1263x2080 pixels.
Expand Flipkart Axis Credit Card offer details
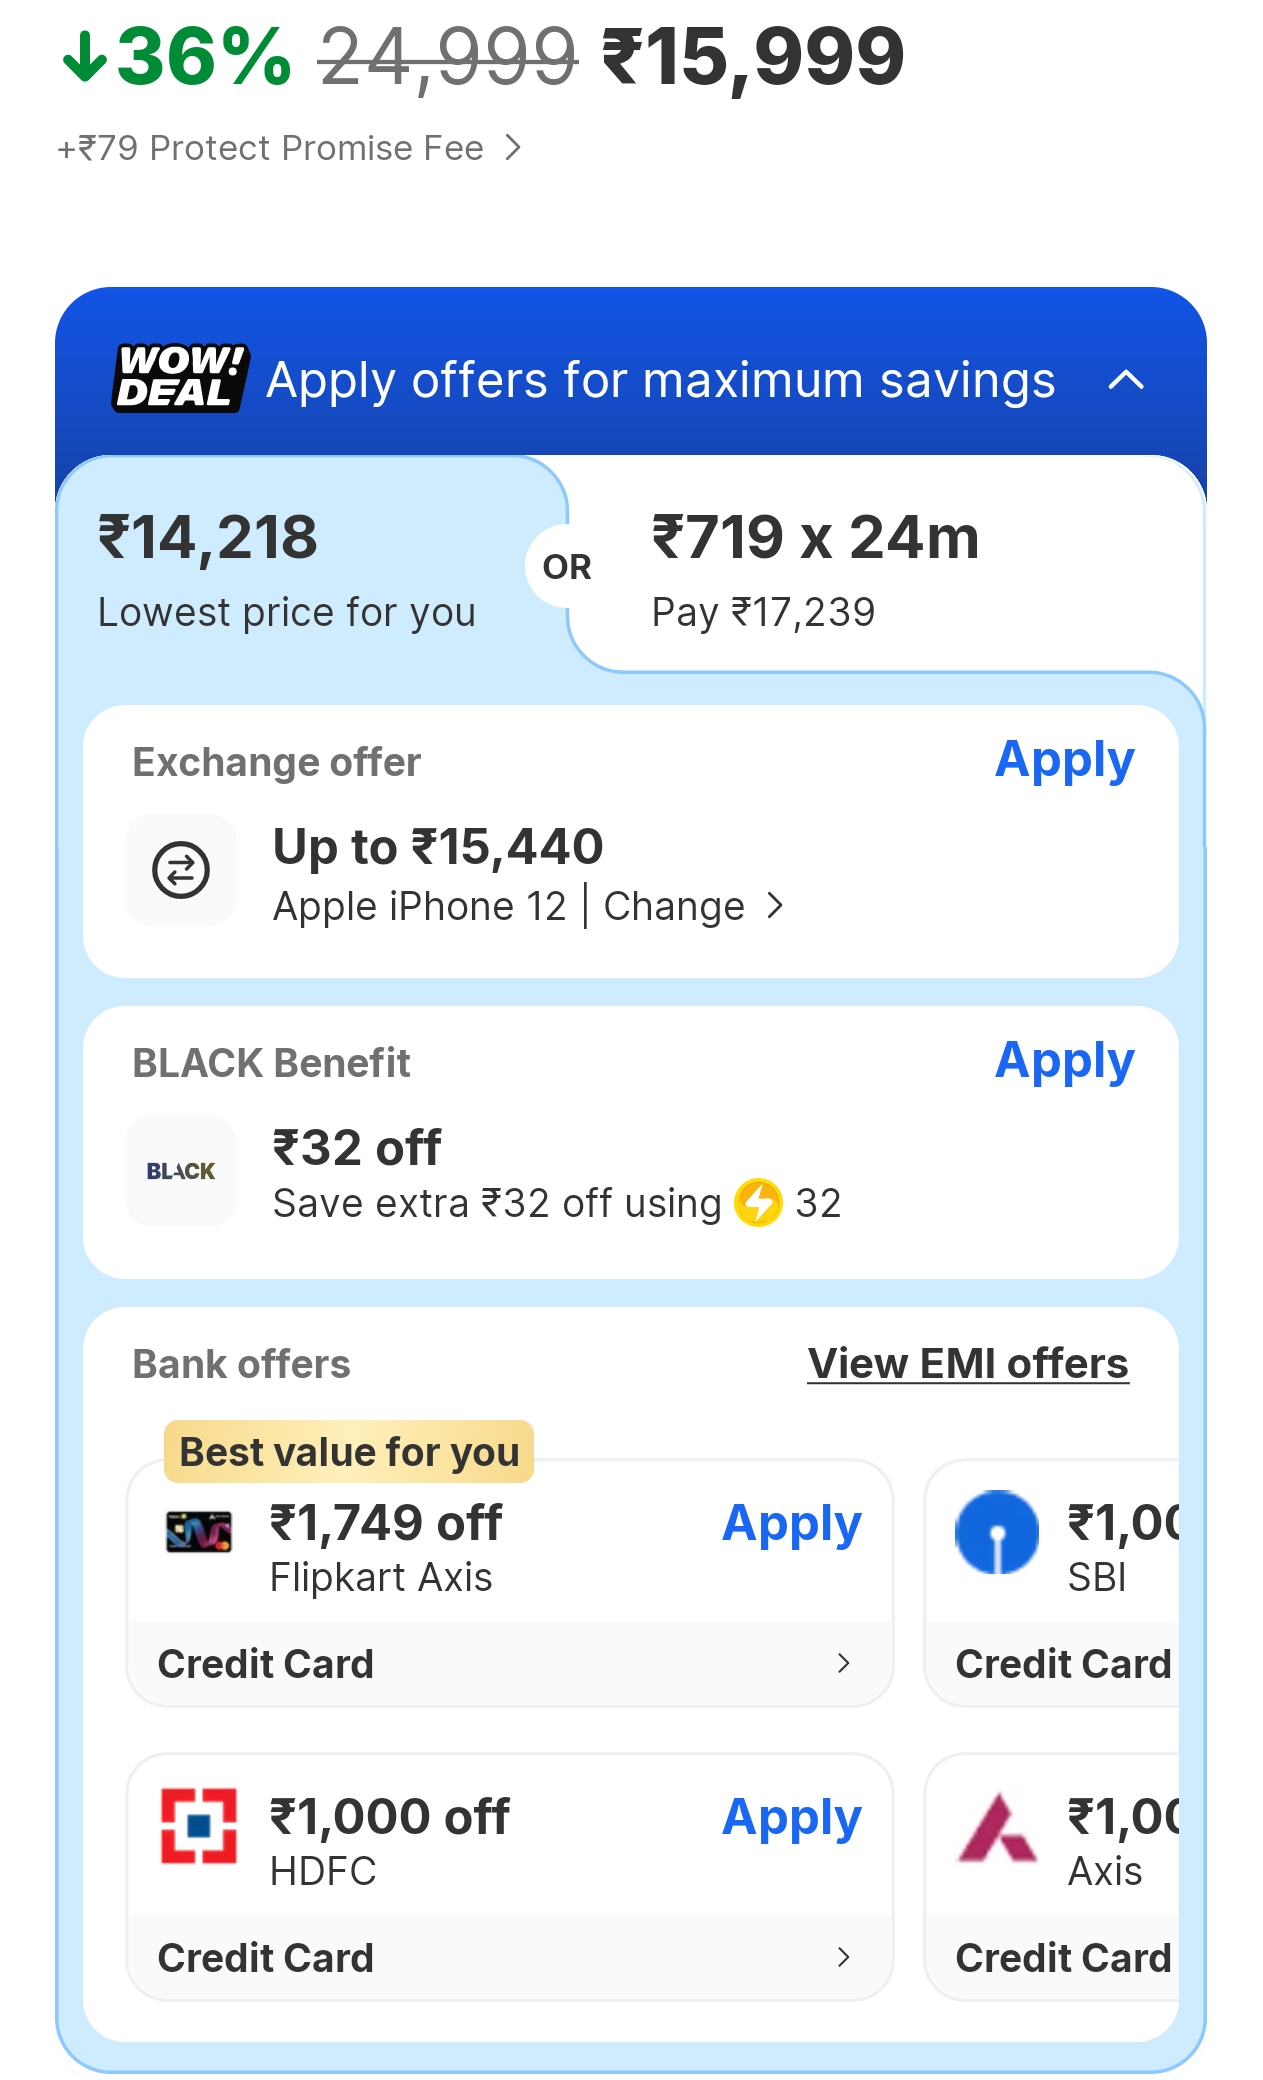click(x=843, y=1663)
